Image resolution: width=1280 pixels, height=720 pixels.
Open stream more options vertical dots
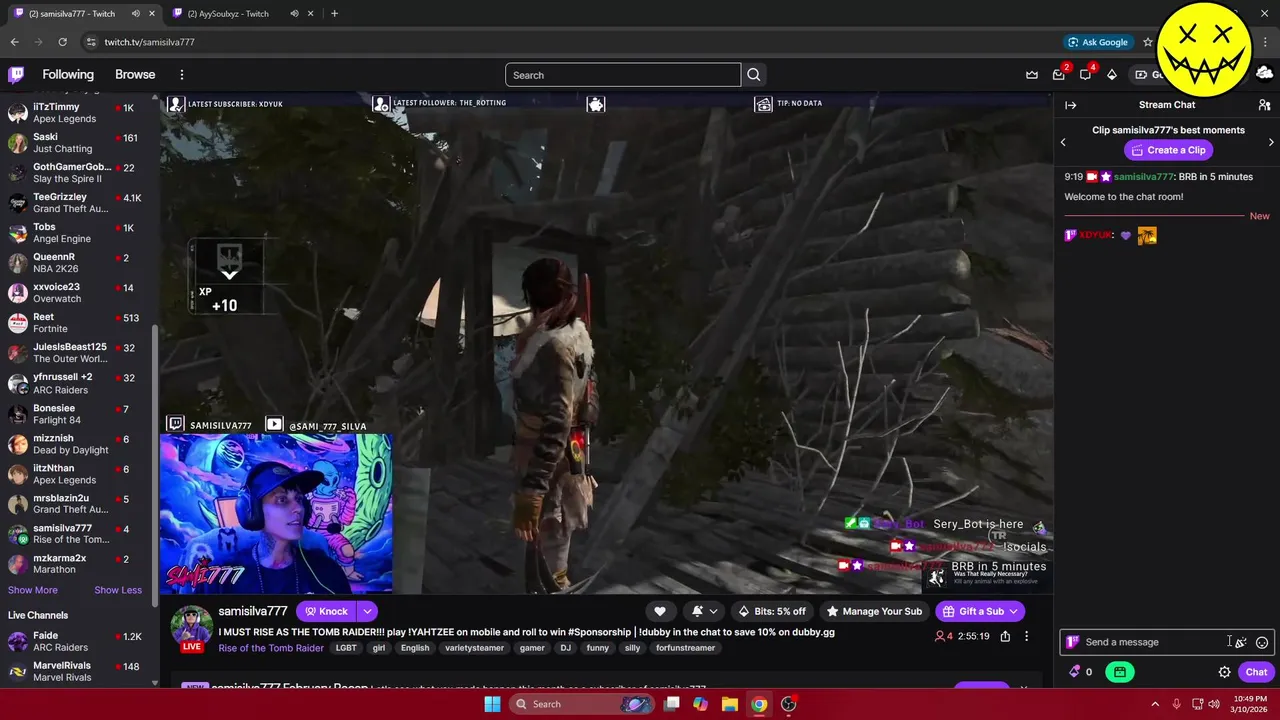(x=1026, y=636)
